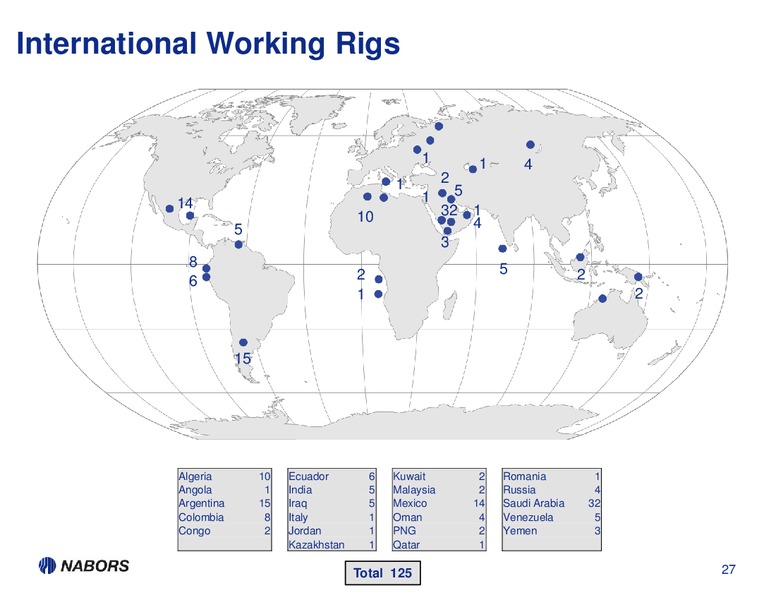Viewport: 776px width, 600px height.
Task: Select the "Total 125" box
Action: [383, 573]
